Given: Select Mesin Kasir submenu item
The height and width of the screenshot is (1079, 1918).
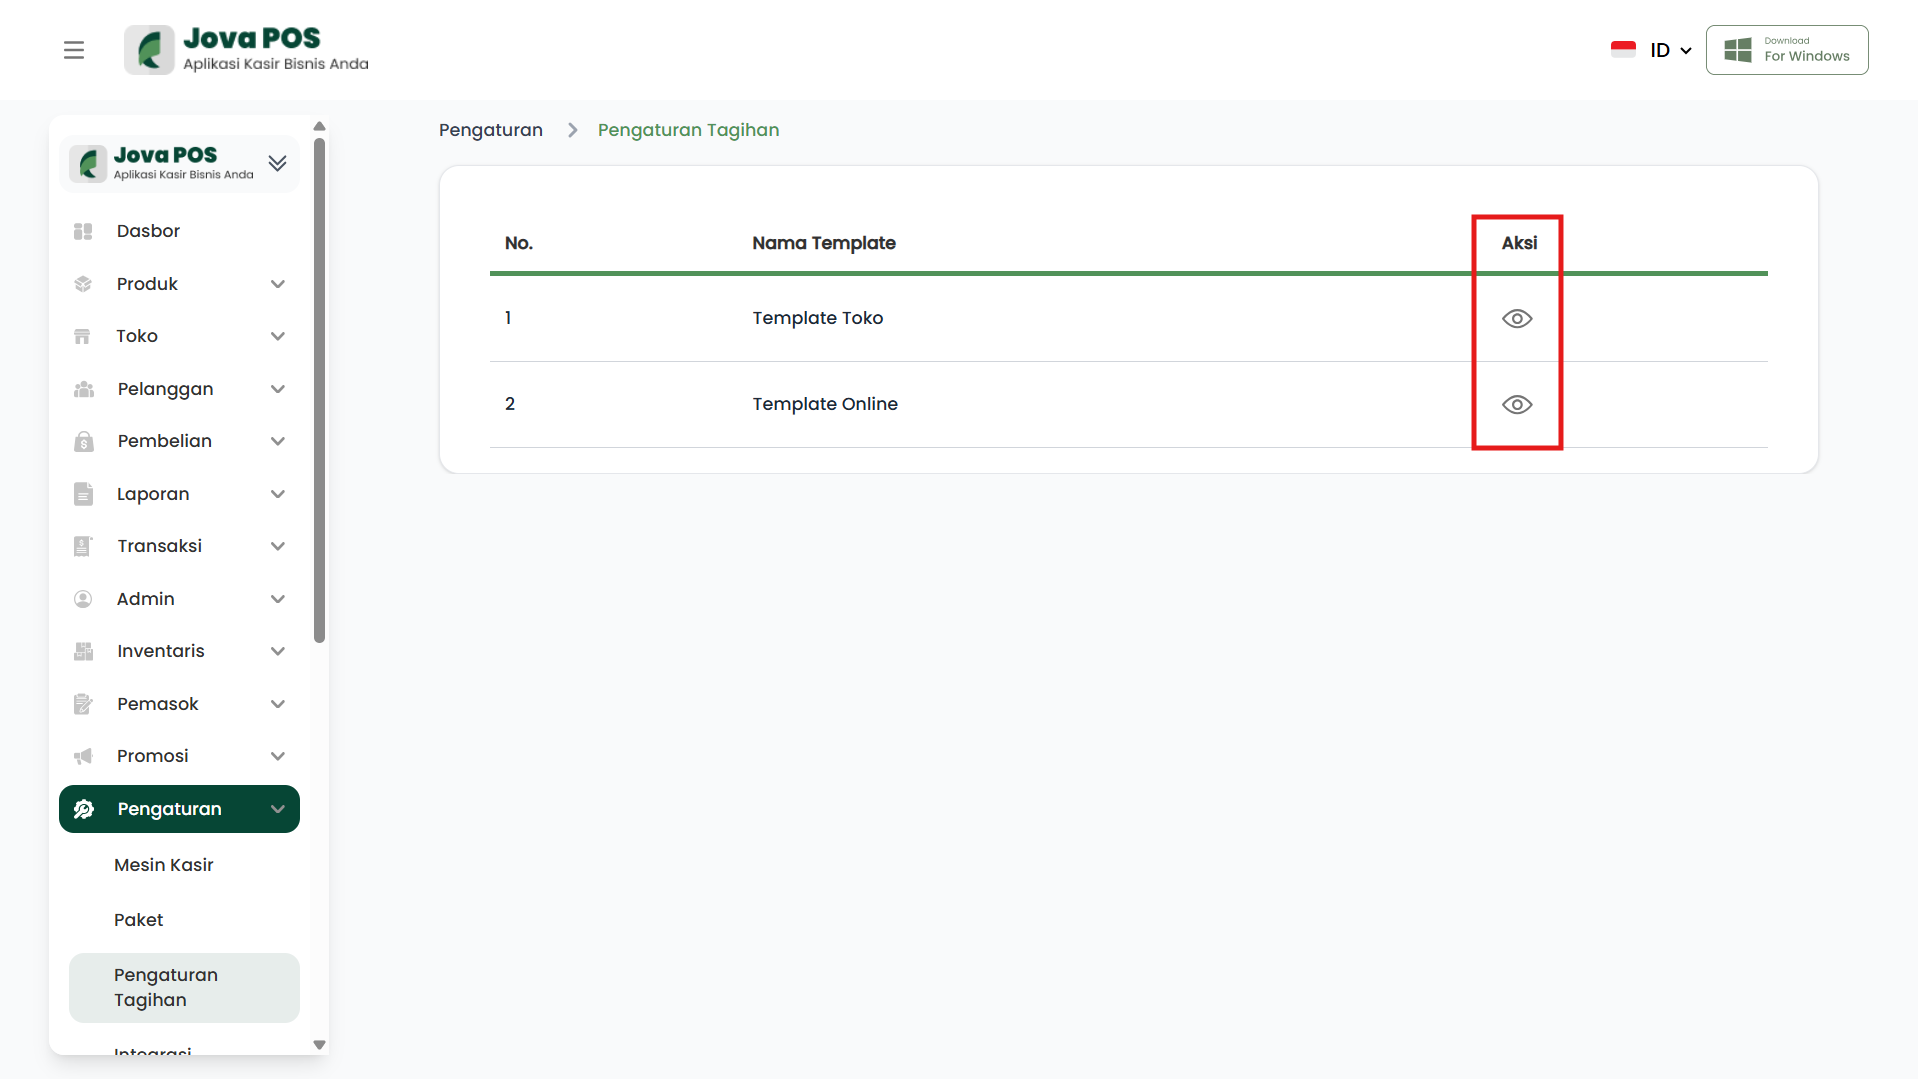Looking at the screenshot, I should (164, 865).
